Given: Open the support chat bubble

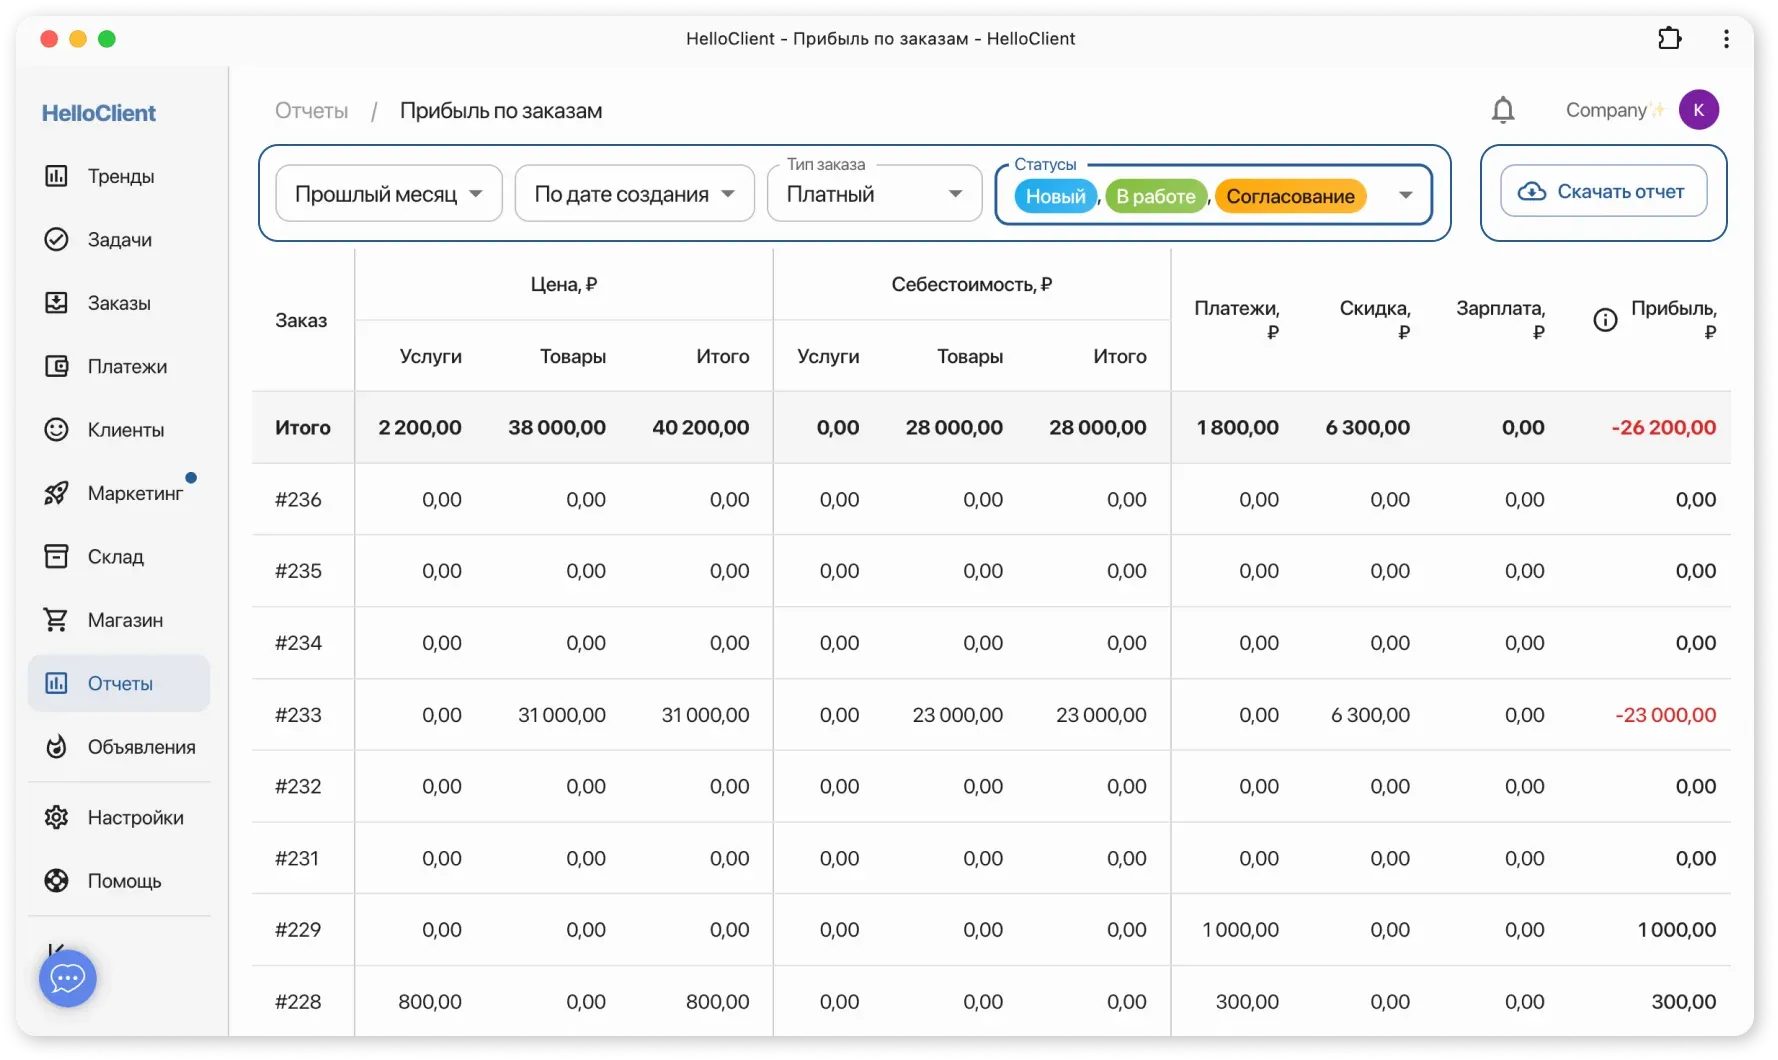Looking at the screenshot, I should pos(67,978).
